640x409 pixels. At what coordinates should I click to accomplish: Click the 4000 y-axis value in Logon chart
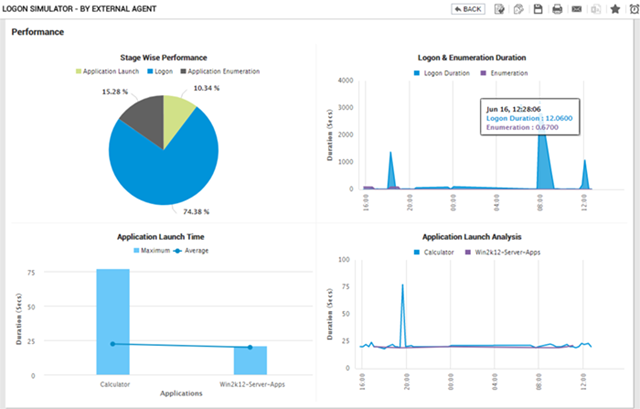(x=345, y=80)
